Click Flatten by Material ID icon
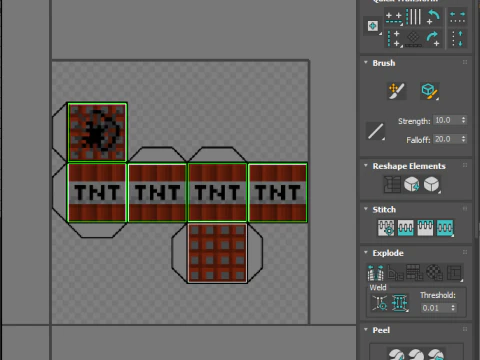The height and width of the screenshot is (360, 480). [434, 272]
